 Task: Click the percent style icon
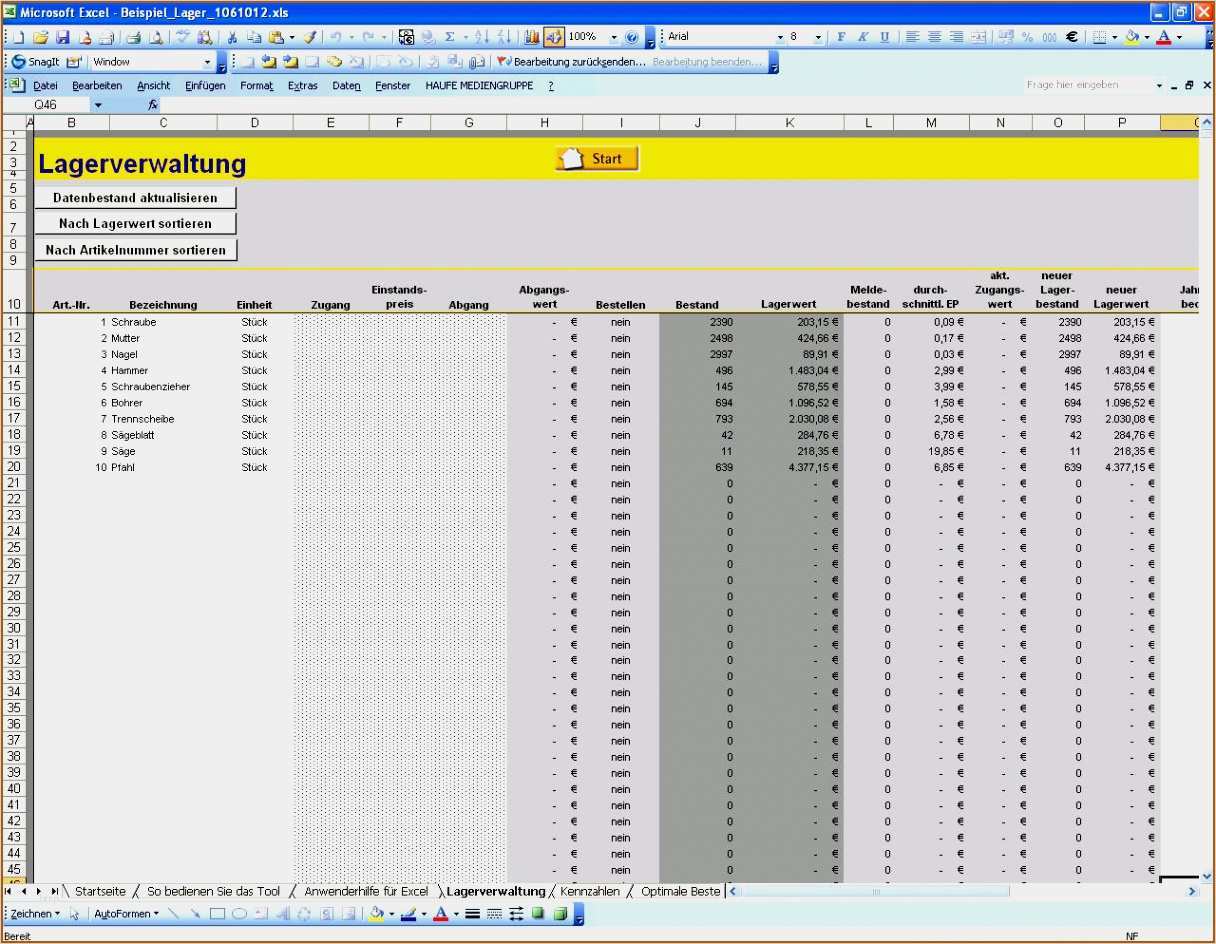click(x=1027, y=37)
